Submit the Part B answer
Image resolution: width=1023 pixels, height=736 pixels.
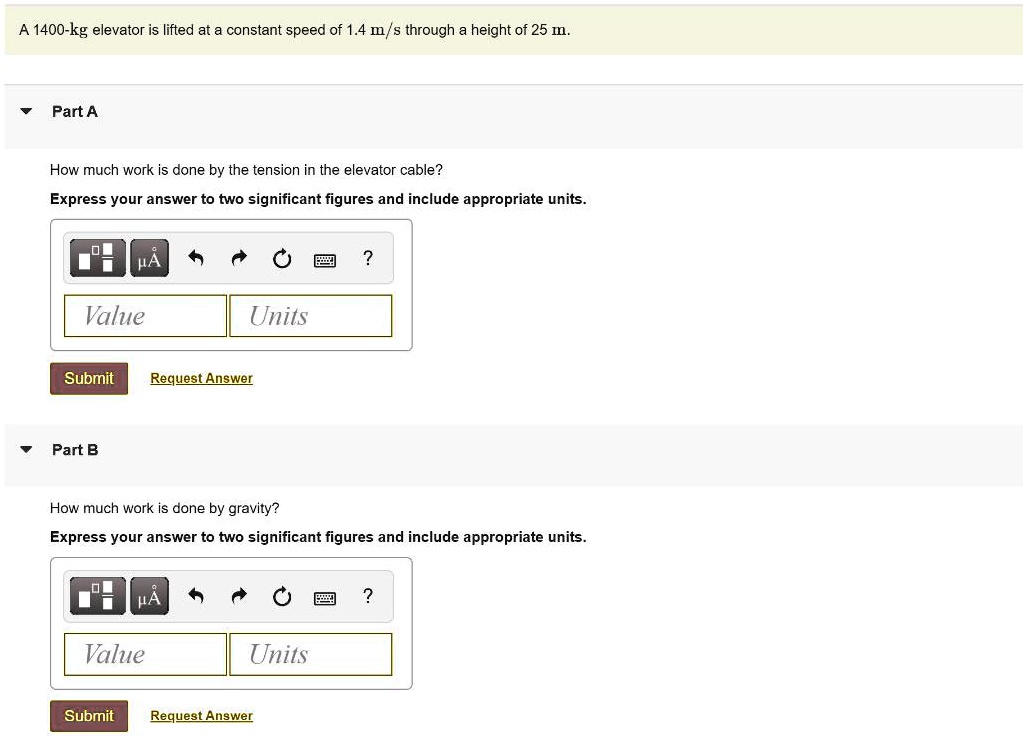point(89,716)
